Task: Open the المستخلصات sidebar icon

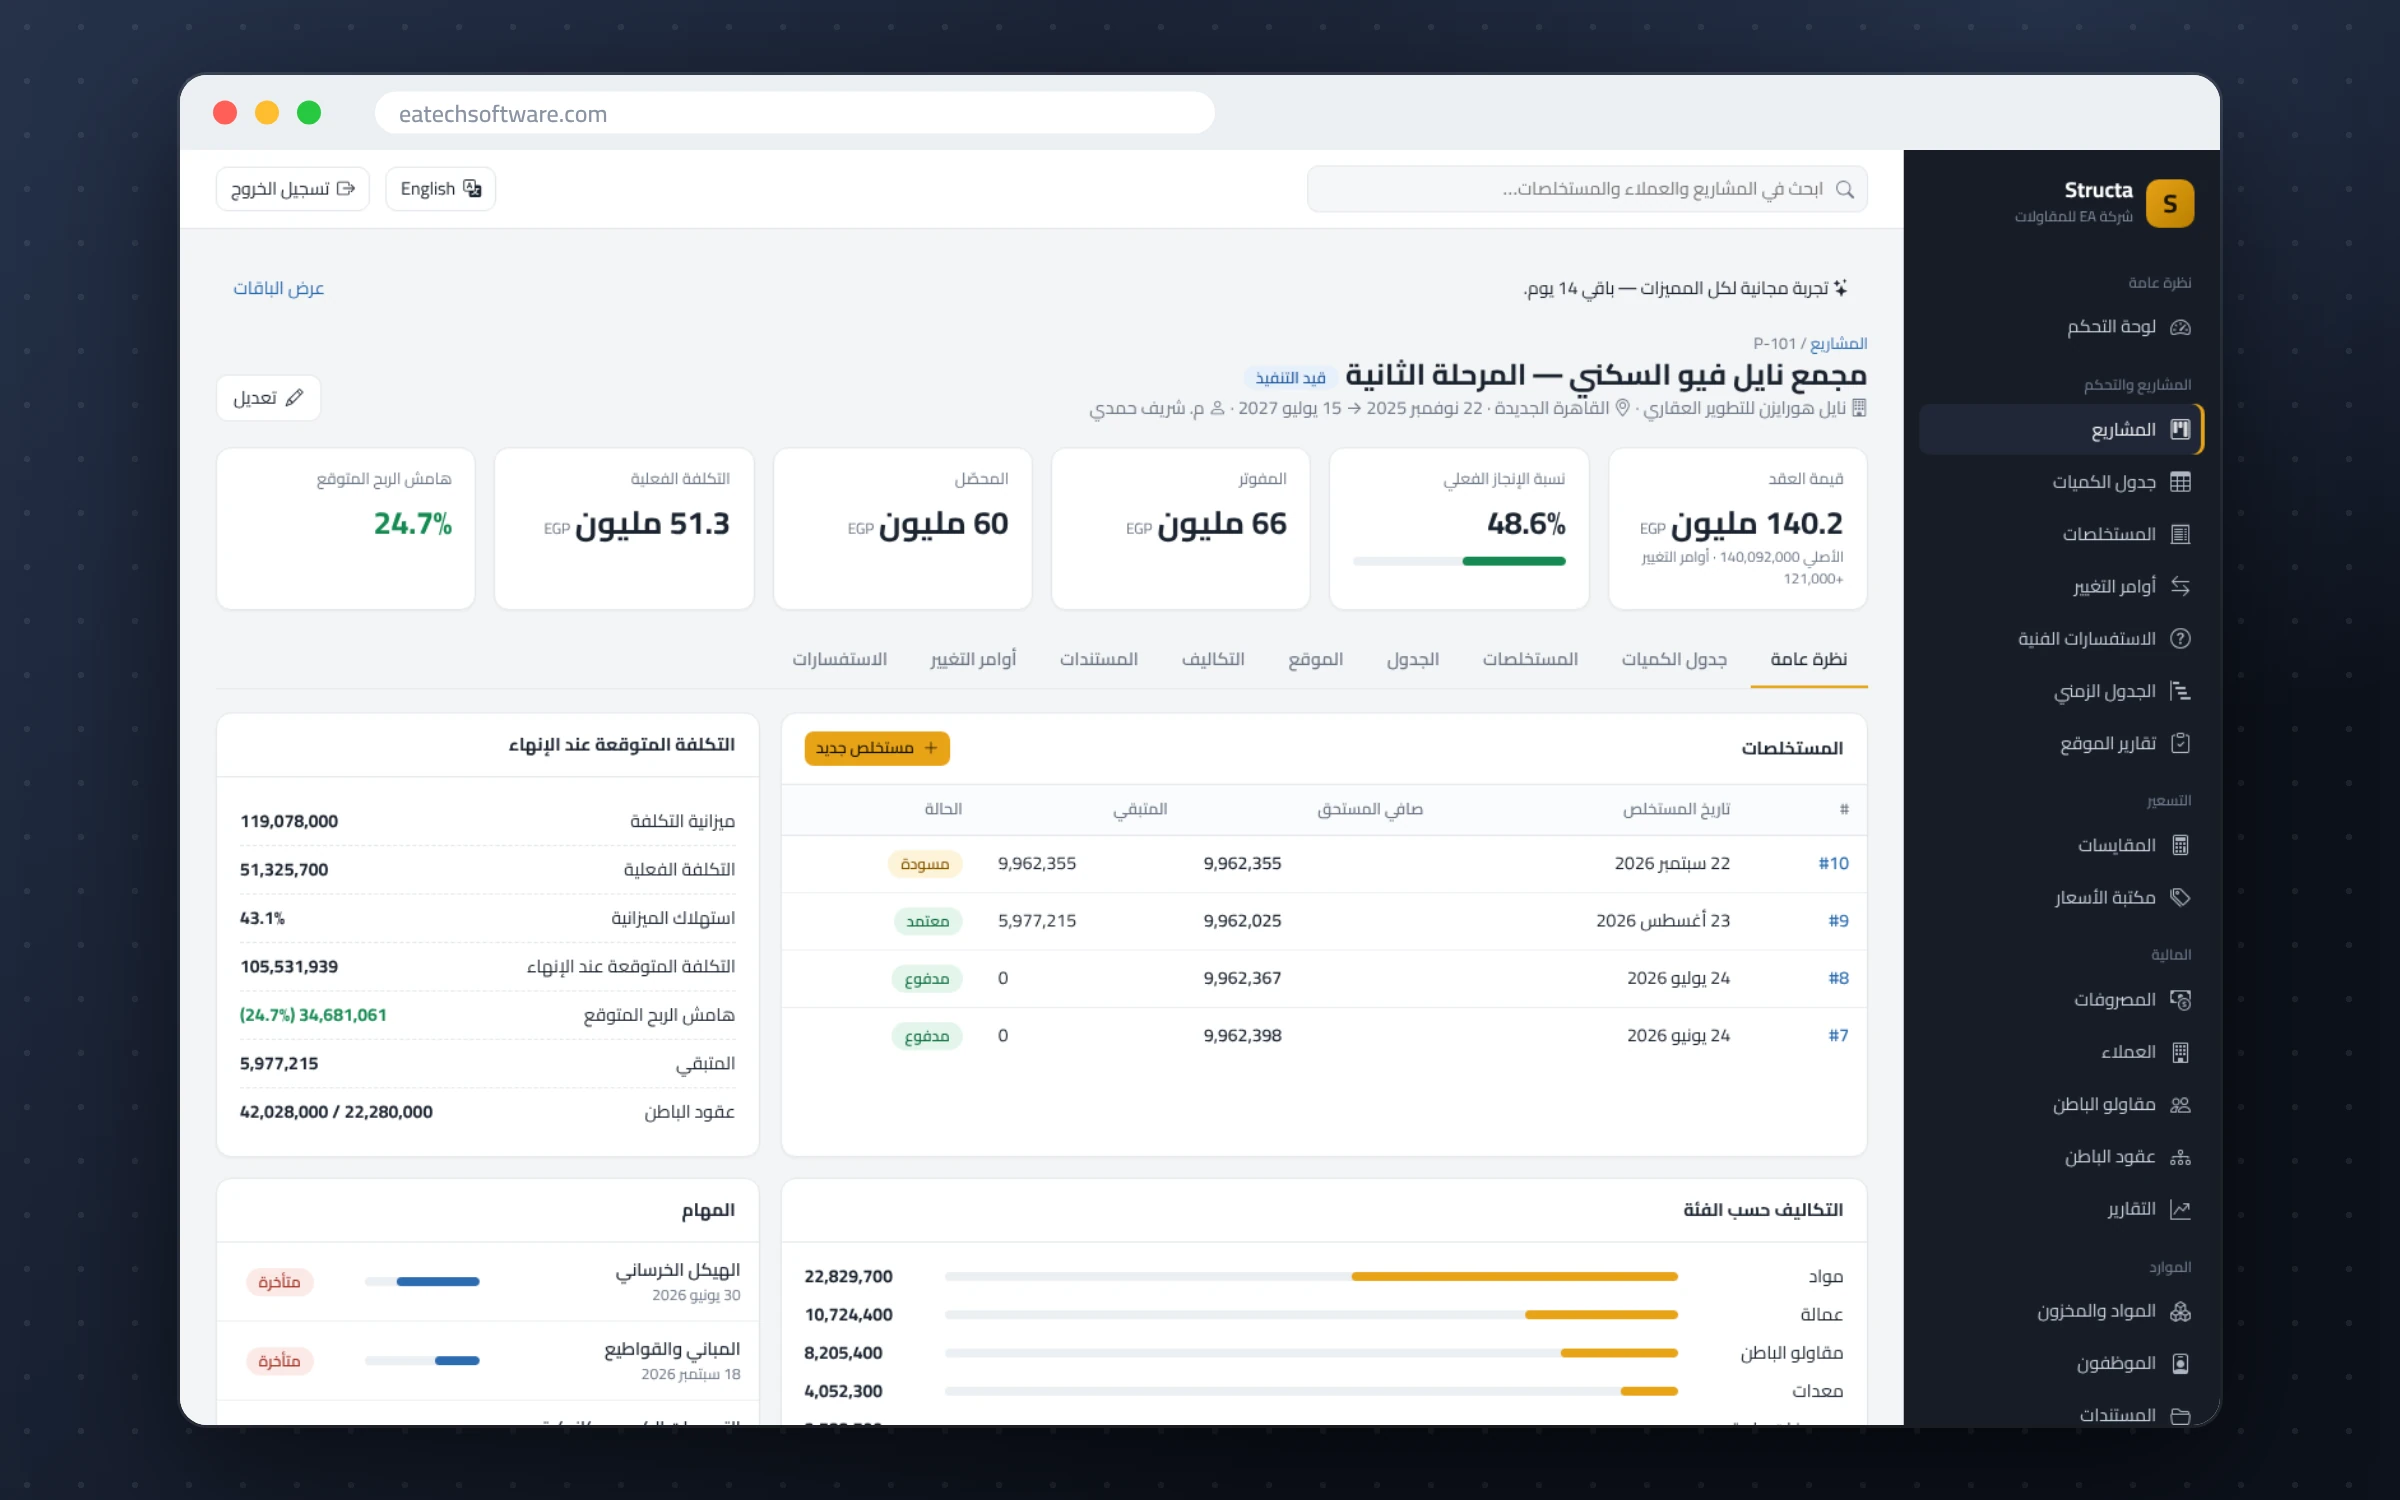Action: 2180,534
